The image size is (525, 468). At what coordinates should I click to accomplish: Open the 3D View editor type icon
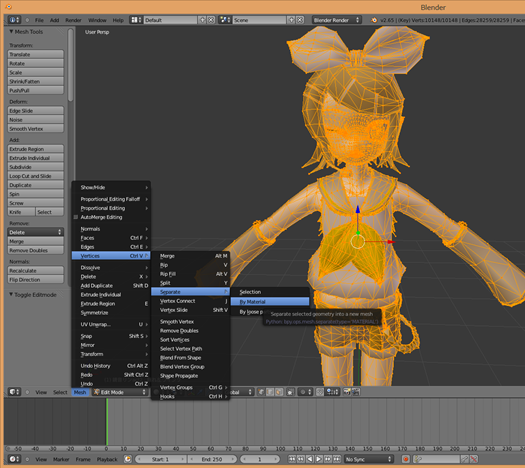[x=14, y=392]
